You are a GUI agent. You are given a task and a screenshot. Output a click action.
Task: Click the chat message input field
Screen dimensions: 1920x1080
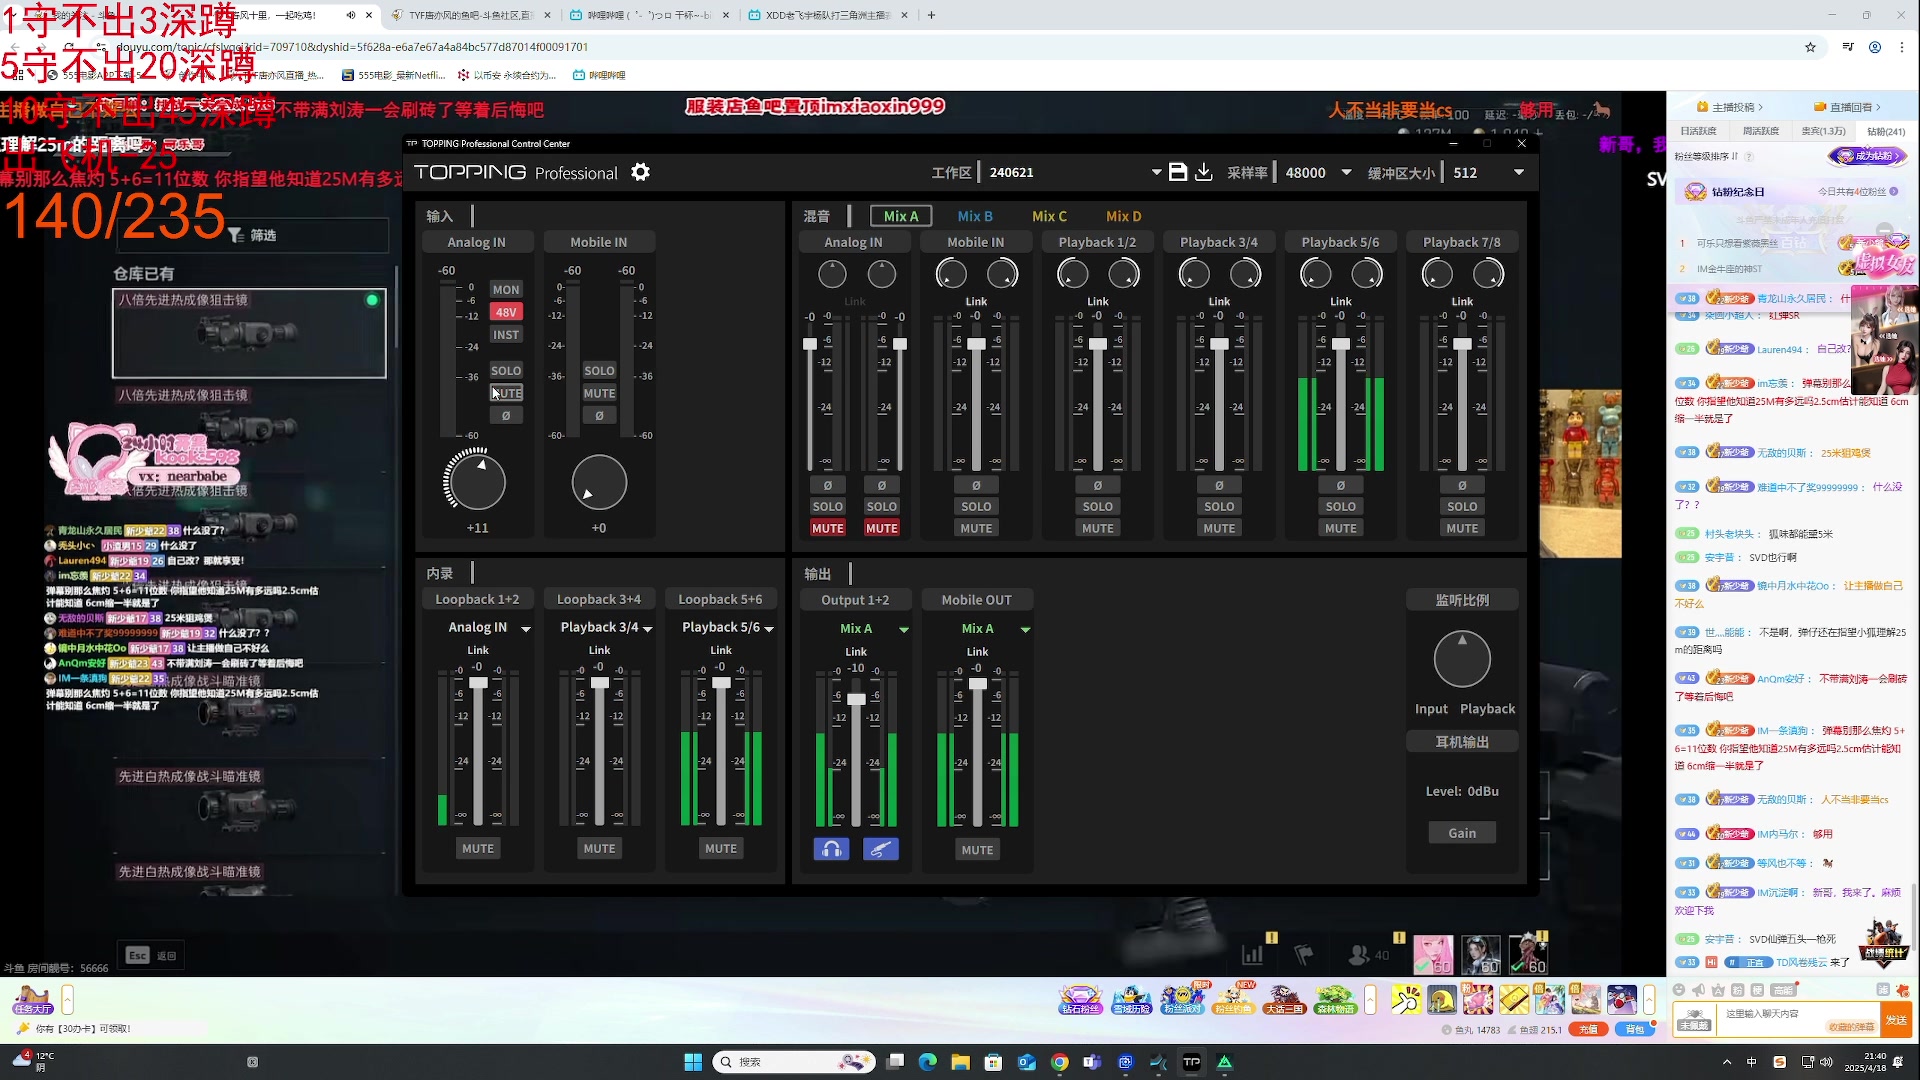point(1796,1020)
